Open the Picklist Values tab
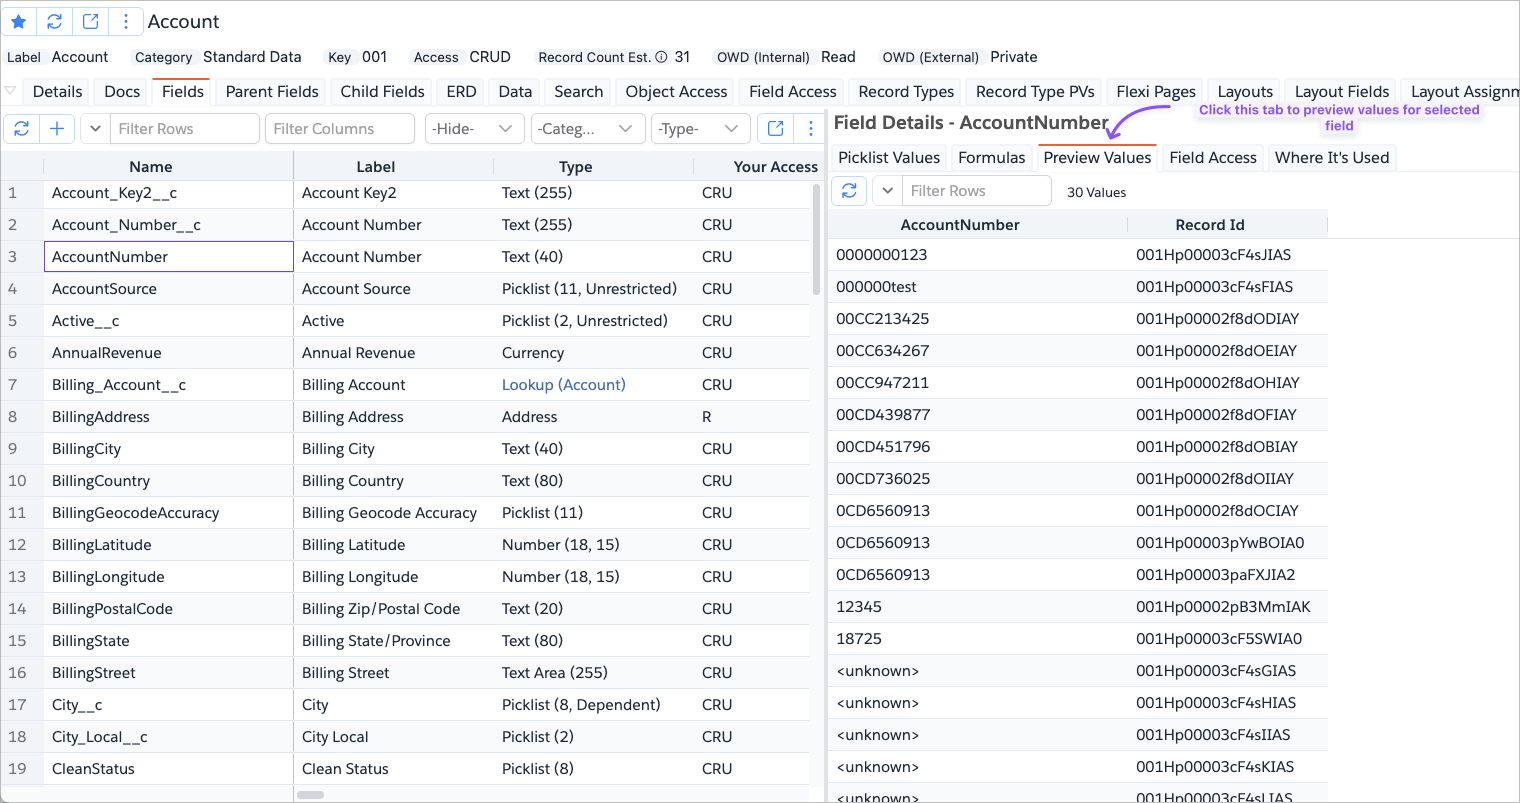 [888, 157]
